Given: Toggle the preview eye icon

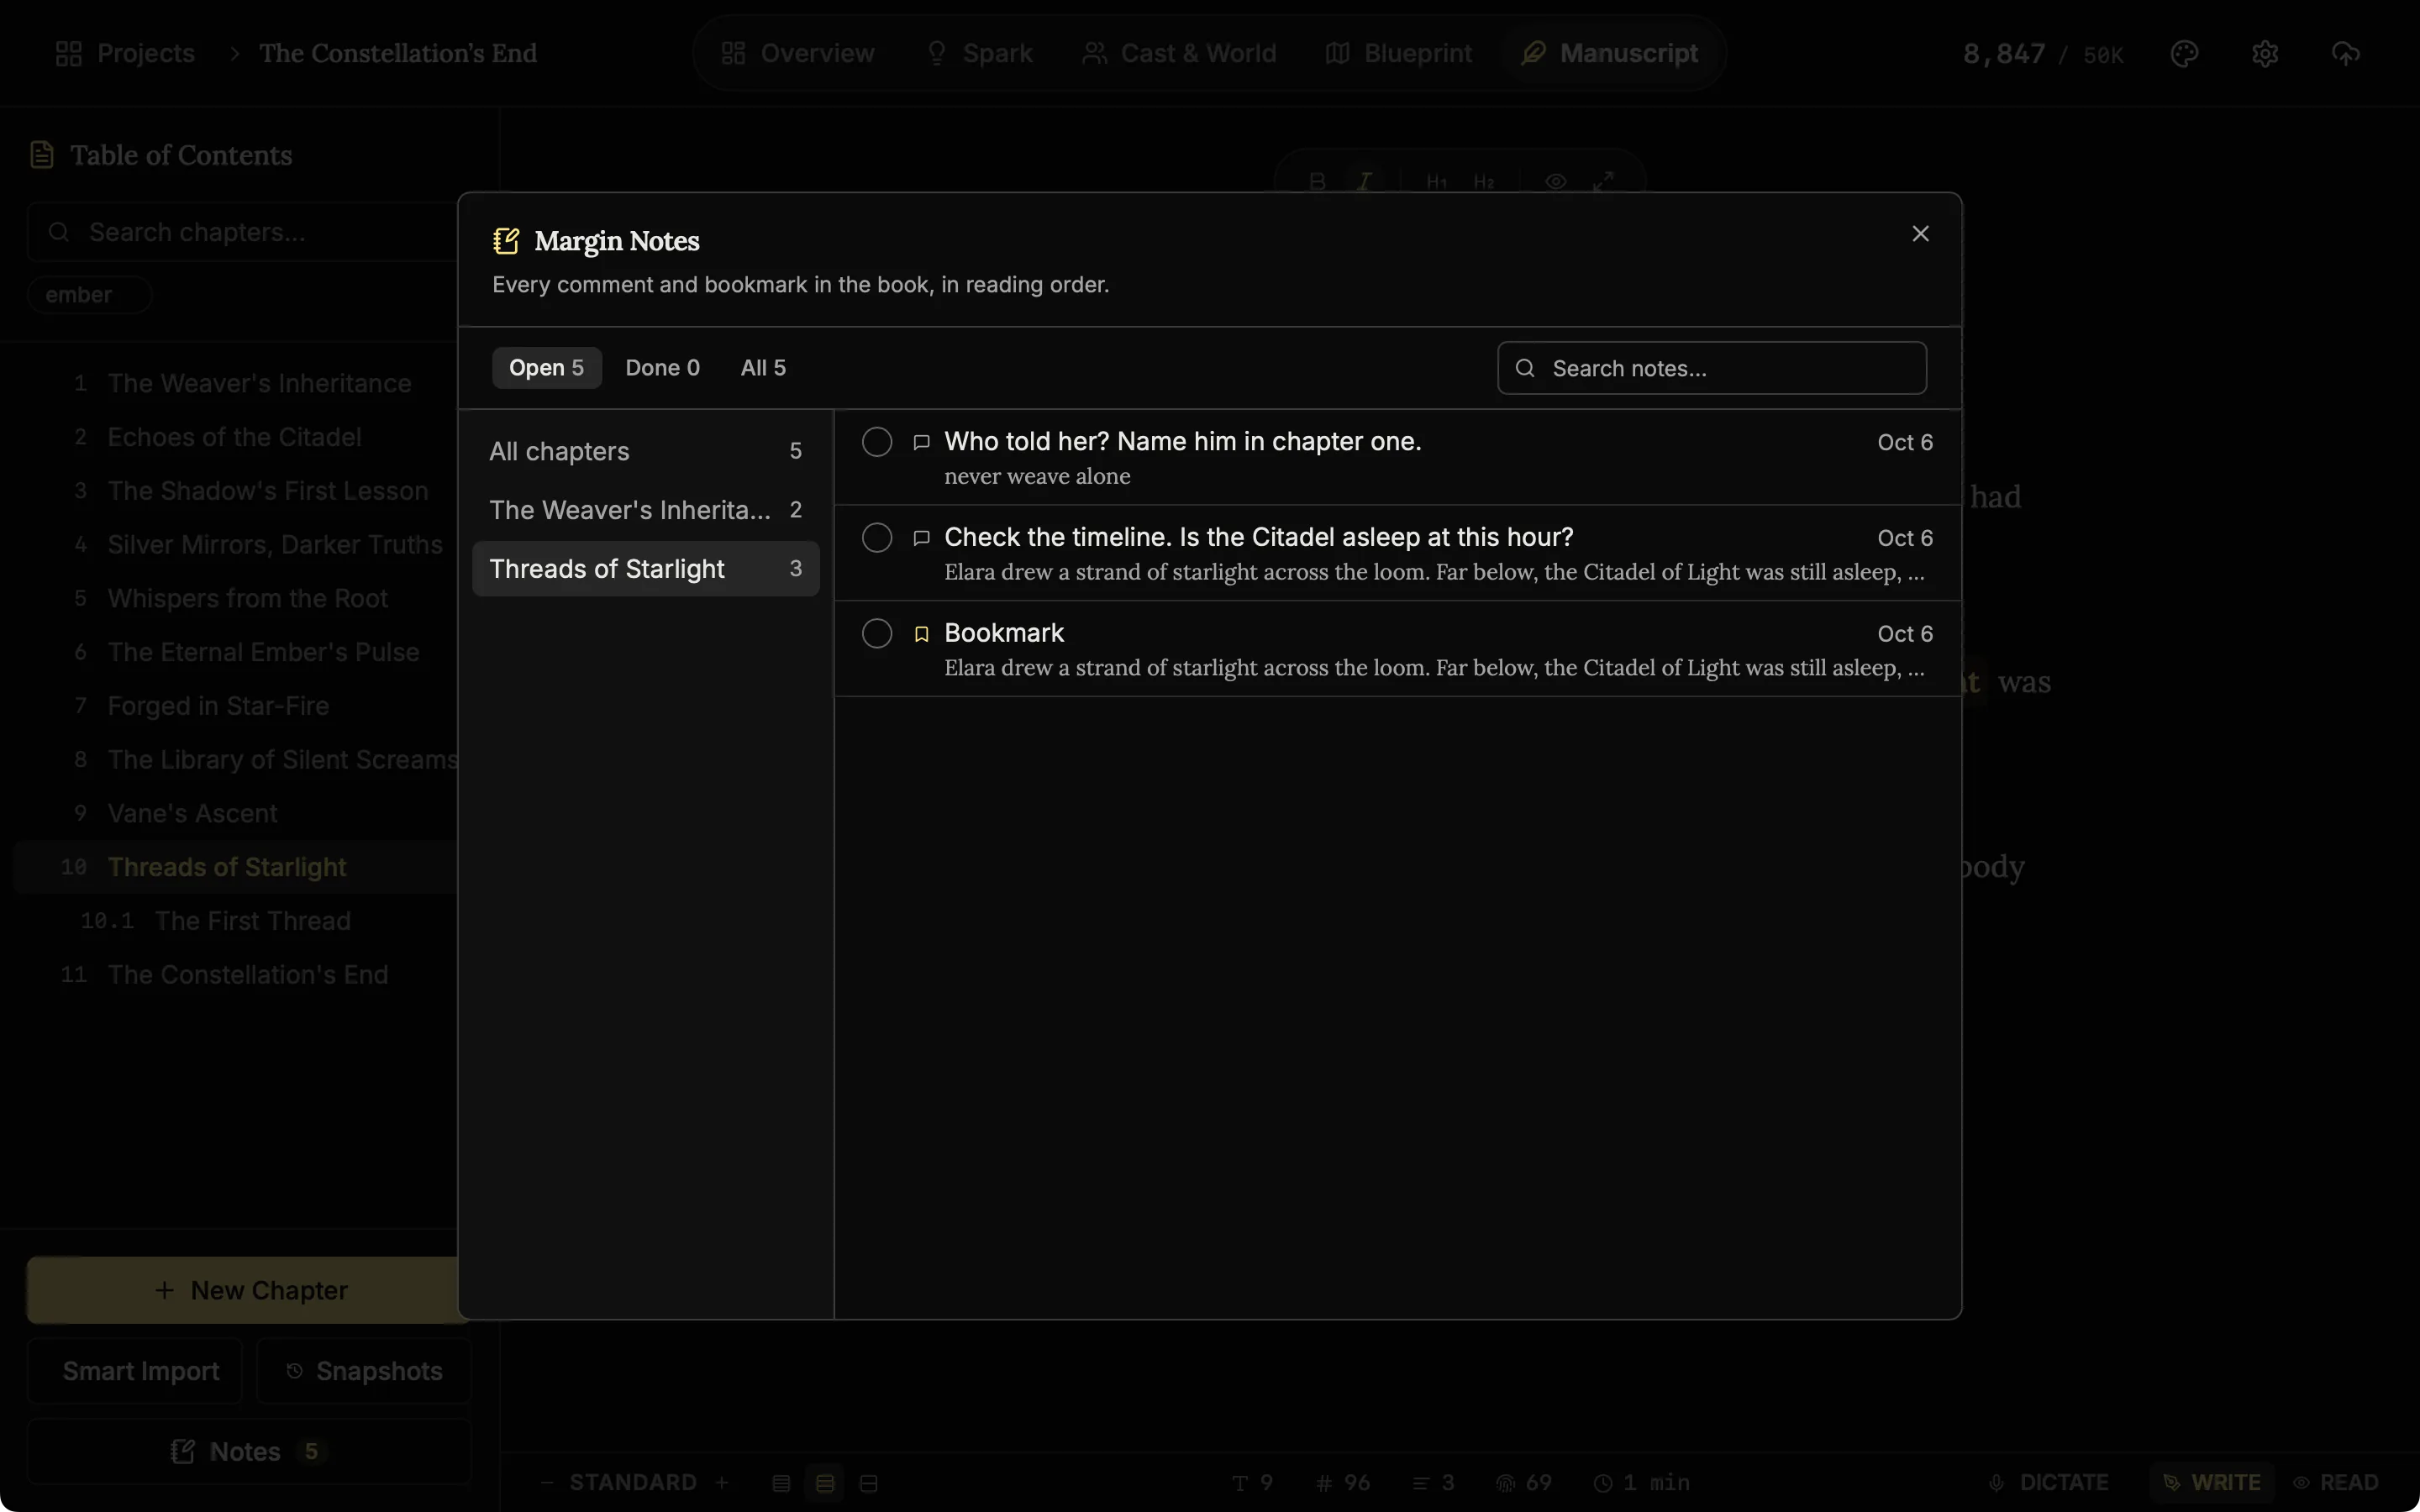Looking at the screenshot, I should pos(1555,181).
